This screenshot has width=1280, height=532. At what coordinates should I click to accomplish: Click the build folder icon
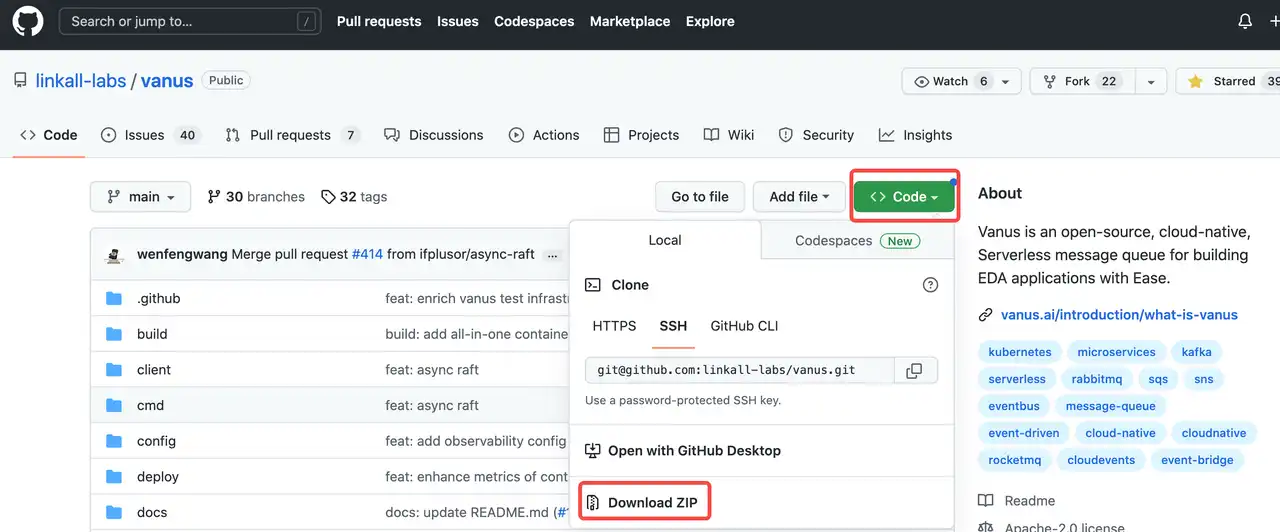[114, 334]
